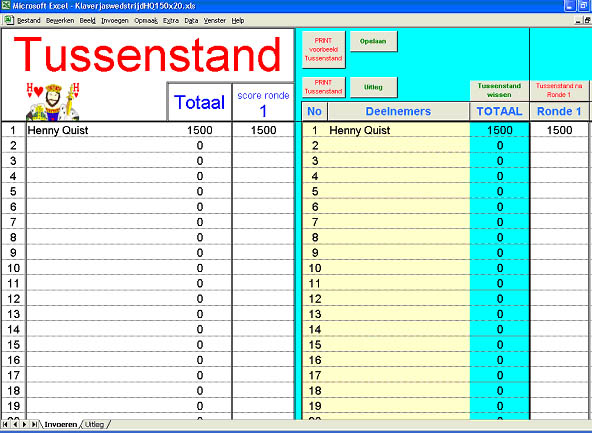
Task: Open the Data menu
Action: 191,20
